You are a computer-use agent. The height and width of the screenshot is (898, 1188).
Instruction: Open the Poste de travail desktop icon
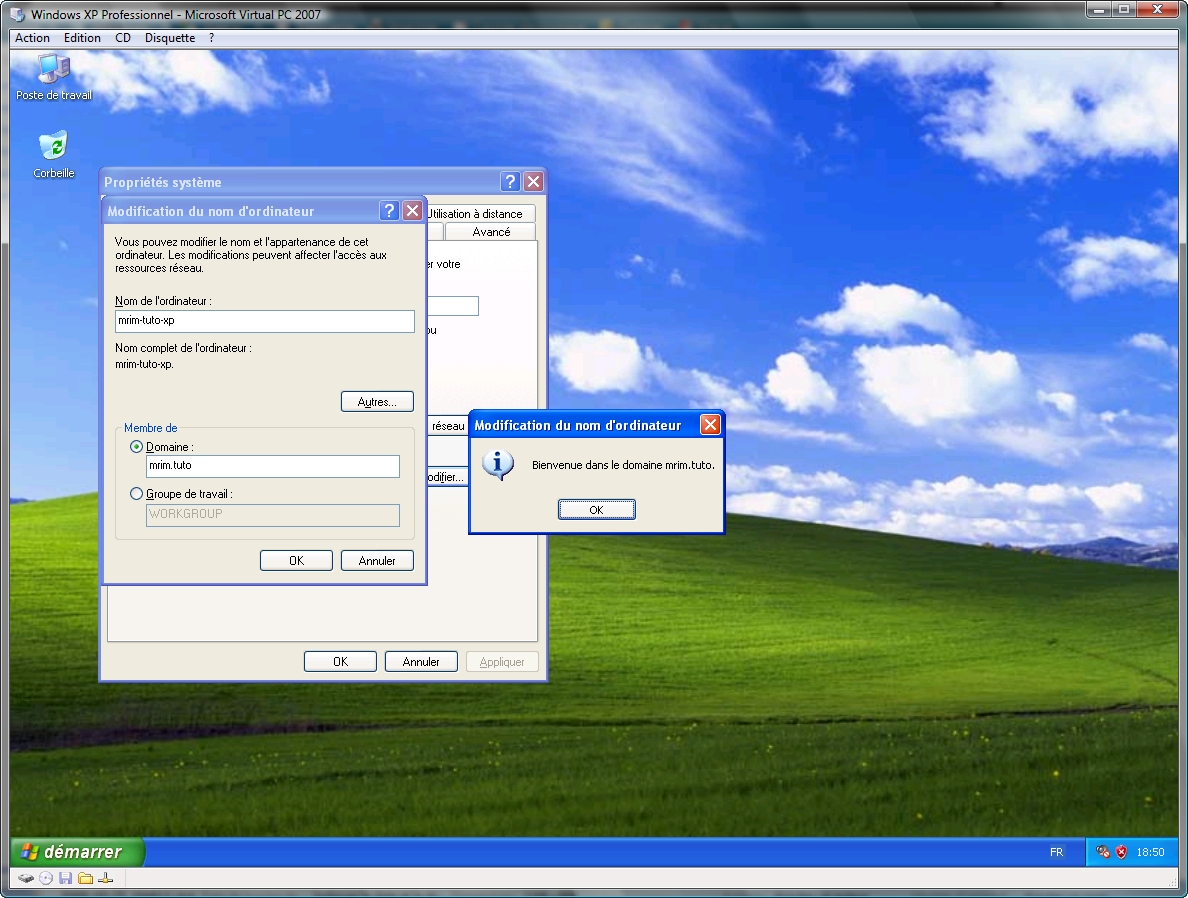[x=54, y=77]
